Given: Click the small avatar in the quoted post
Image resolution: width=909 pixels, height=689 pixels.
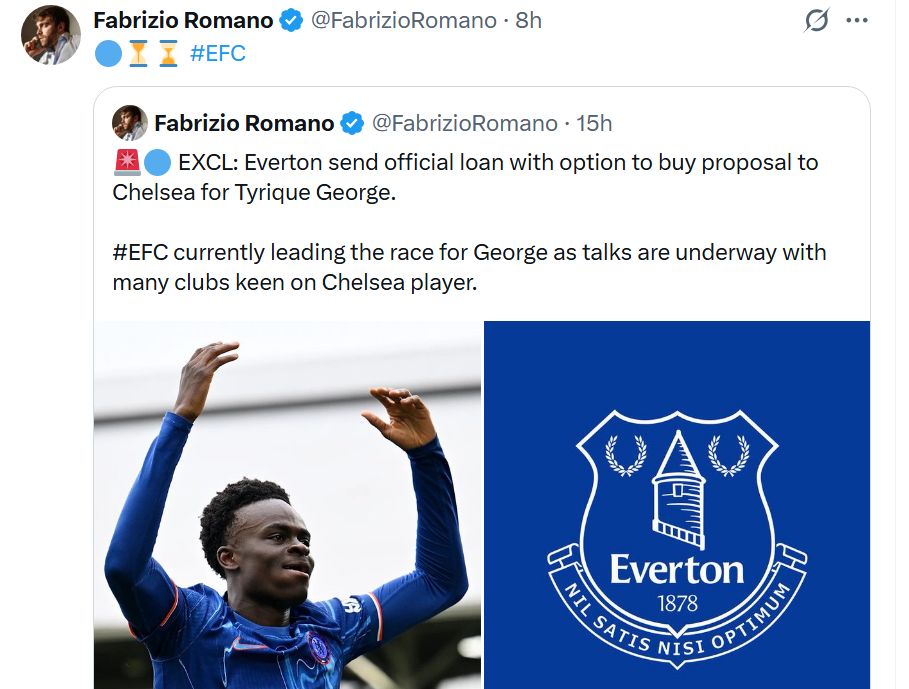Looking at the screenshot, I should point(130,123).
